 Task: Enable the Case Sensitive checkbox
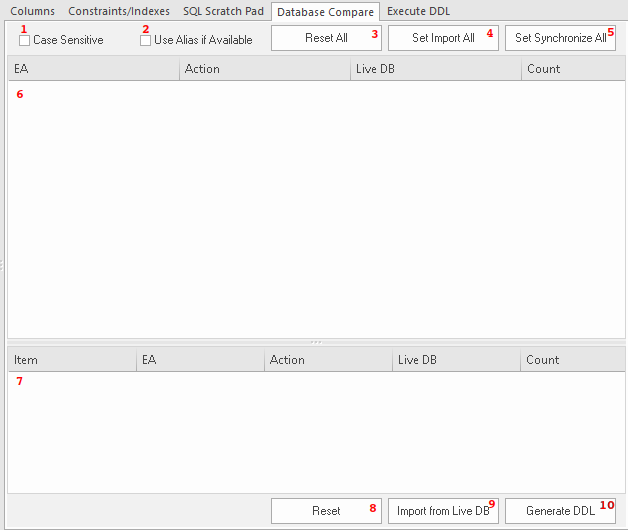(25, 40)
